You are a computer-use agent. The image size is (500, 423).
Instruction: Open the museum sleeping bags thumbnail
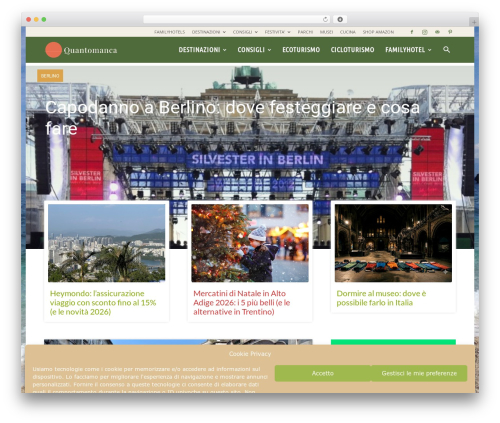(393, 243)
